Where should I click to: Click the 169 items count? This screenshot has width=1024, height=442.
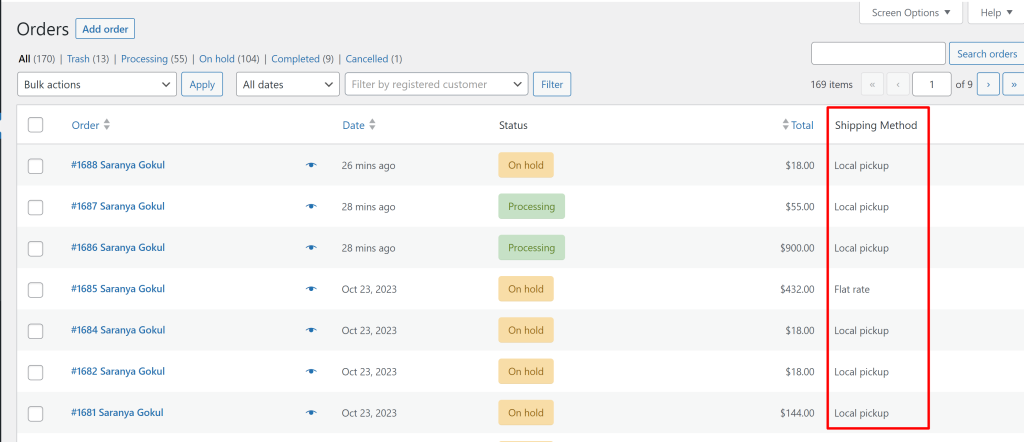click(x=831, y=85)
